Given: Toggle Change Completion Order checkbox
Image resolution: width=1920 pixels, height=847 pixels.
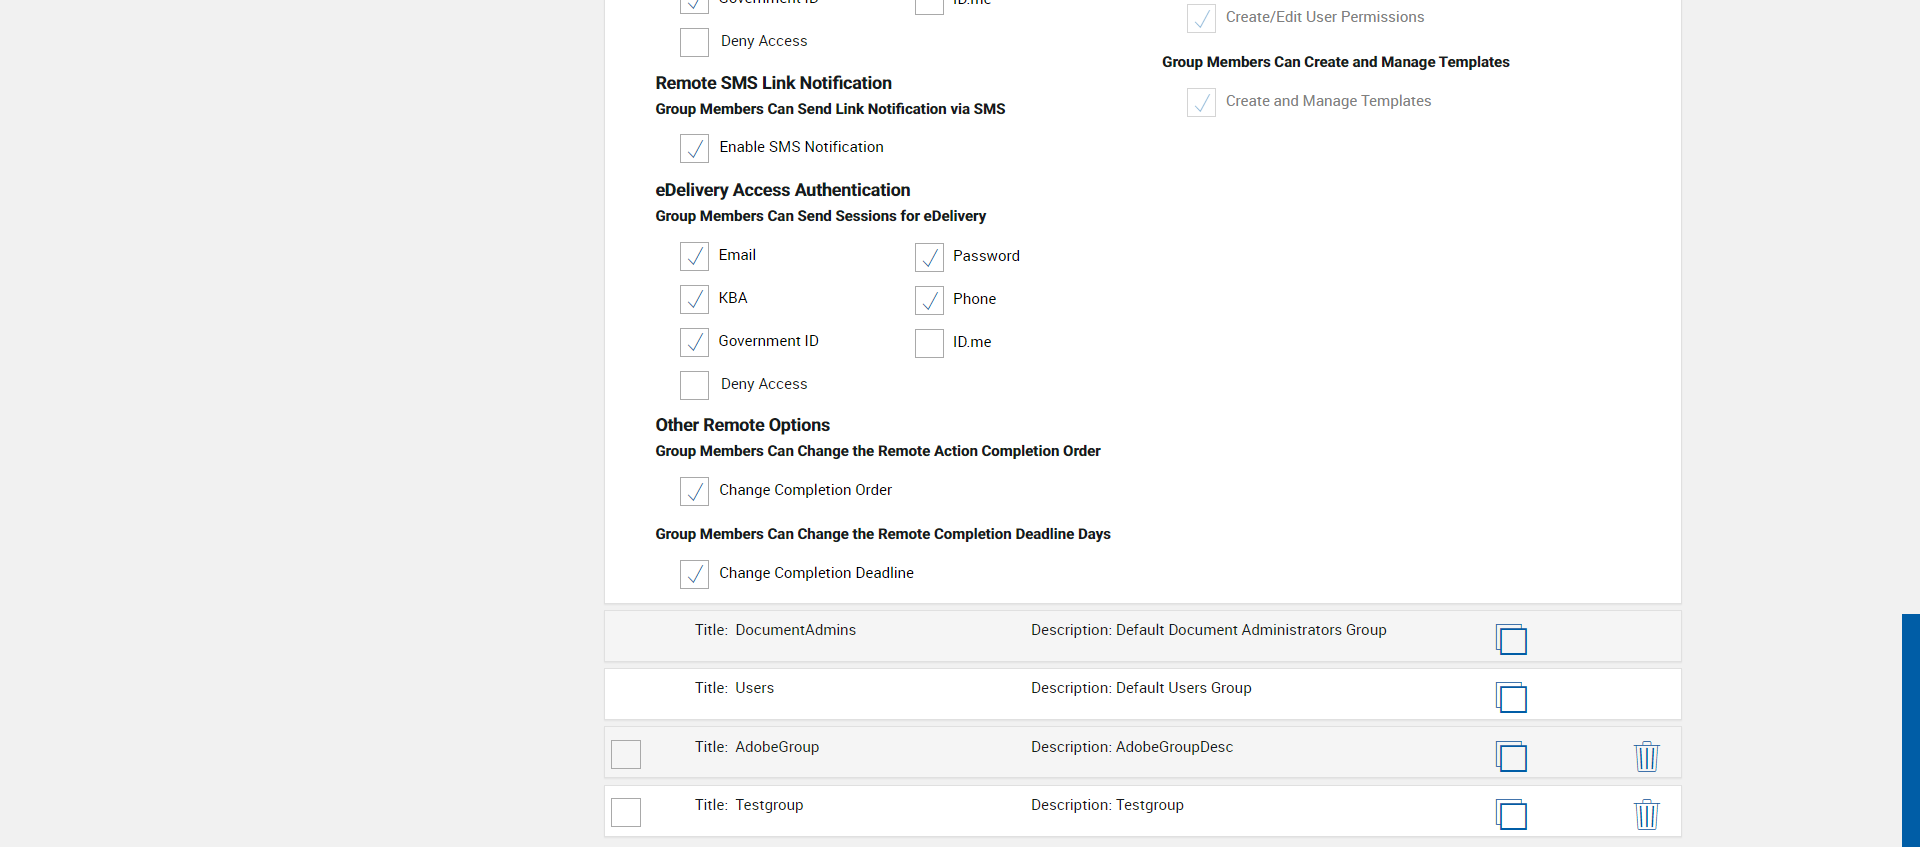Looking at the screenshot, I should (694, 491).
